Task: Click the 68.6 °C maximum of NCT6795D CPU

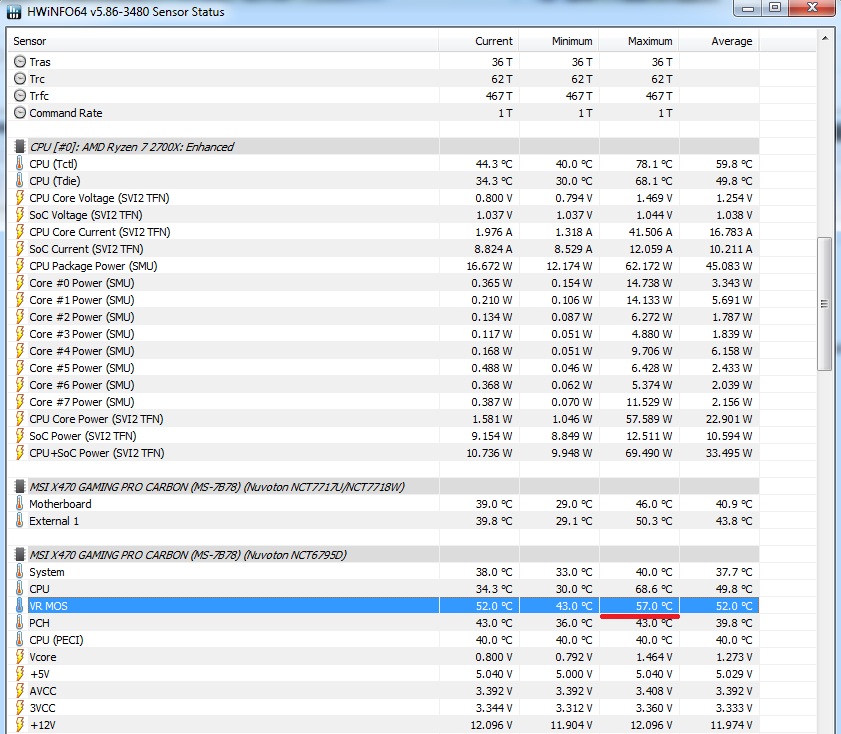Action: (654, 589)
